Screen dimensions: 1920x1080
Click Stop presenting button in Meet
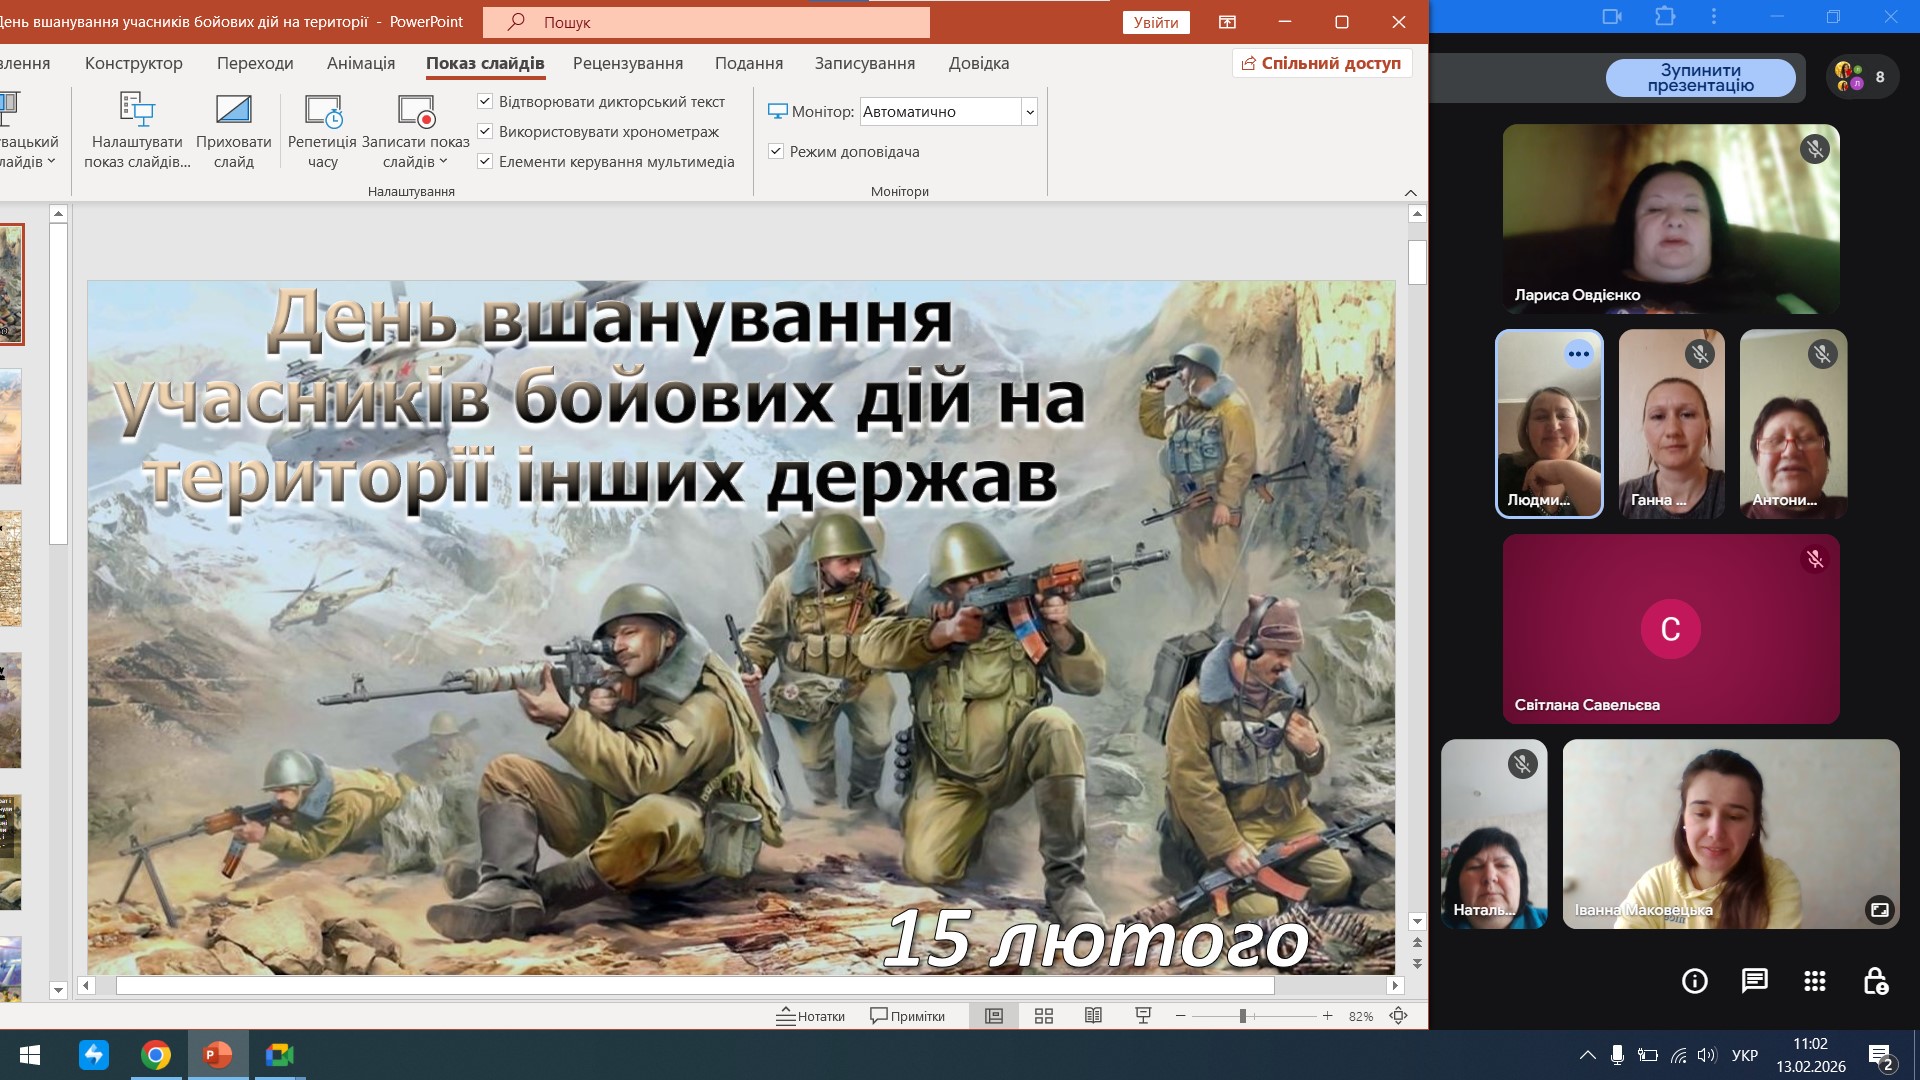1700,78
